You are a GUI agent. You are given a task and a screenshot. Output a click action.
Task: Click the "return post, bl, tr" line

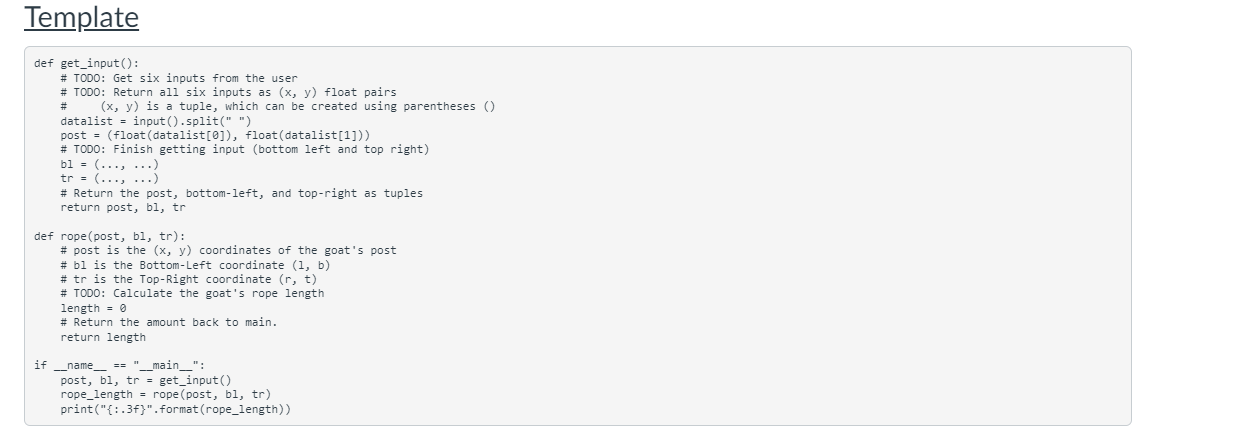pyautogui.click(x=123, y=207)
